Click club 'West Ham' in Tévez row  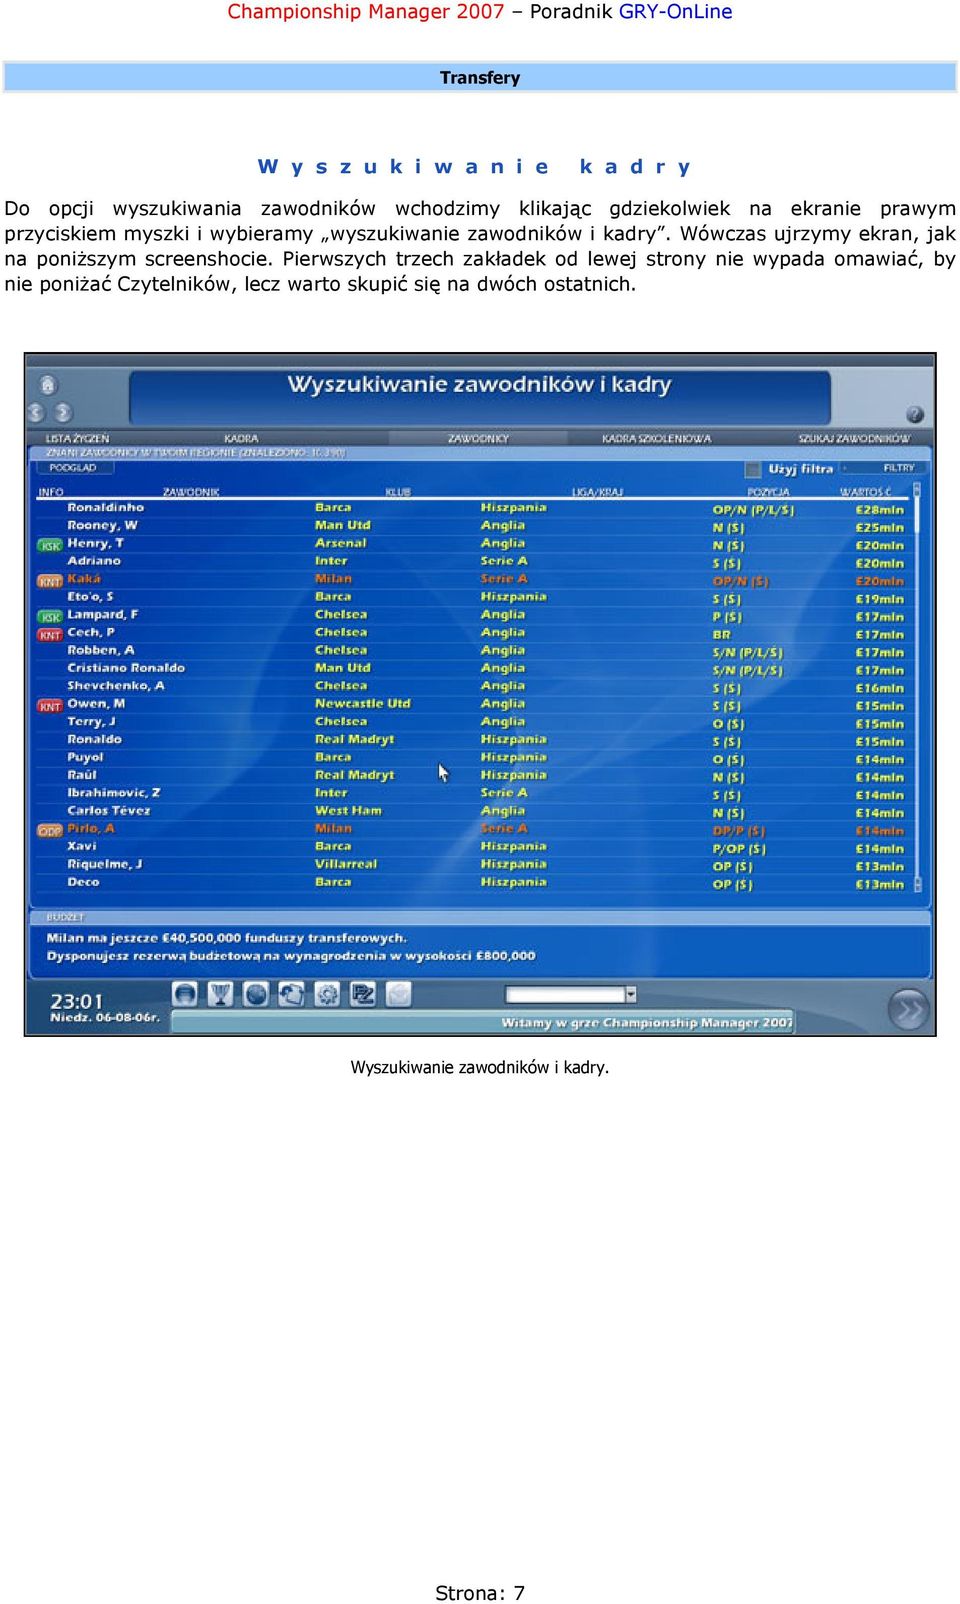coord(348,811)
